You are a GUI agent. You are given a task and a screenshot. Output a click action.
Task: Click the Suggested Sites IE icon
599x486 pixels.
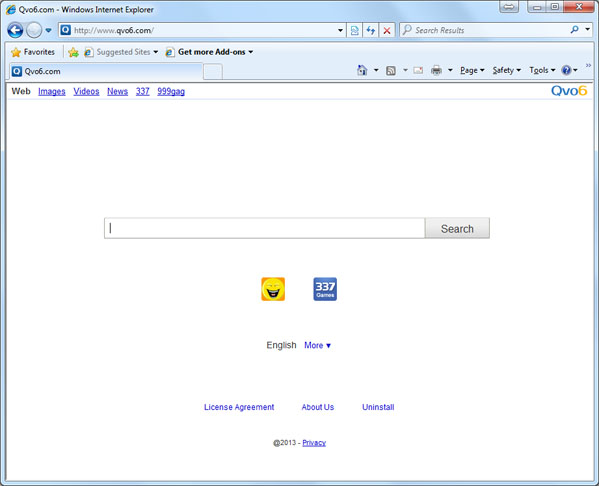[x=89, y=52]
